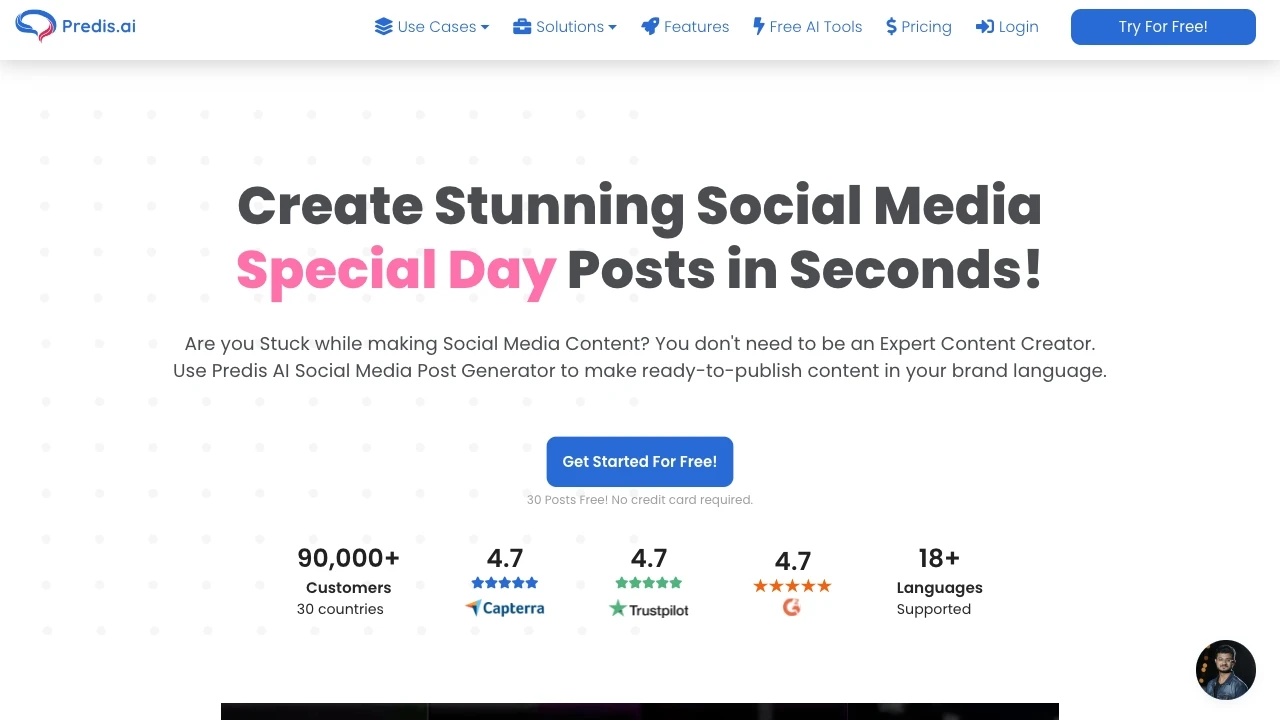Click the layers icon beside Use Cases

383,27
